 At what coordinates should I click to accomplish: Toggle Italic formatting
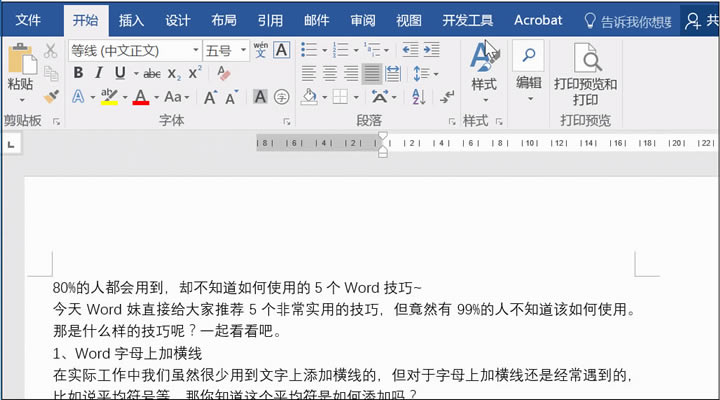click(x=99, y=73)
